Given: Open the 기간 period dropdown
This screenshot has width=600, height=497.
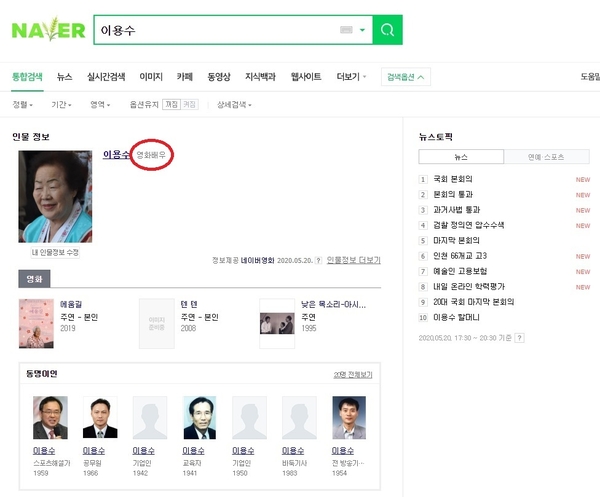Looking at the screenshot, I should tap(61, 104).
